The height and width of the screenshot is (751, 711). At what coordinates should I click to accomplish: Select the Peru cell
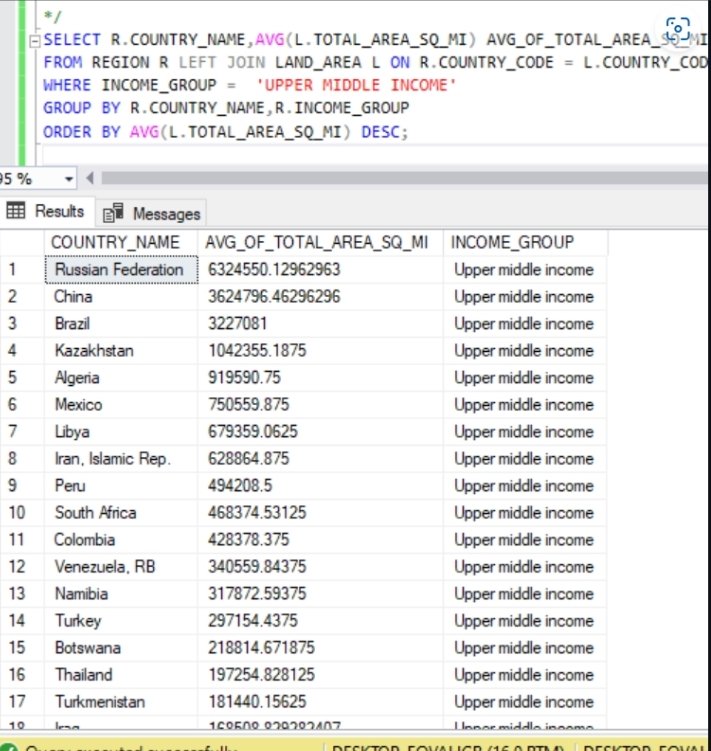(121, 486)
